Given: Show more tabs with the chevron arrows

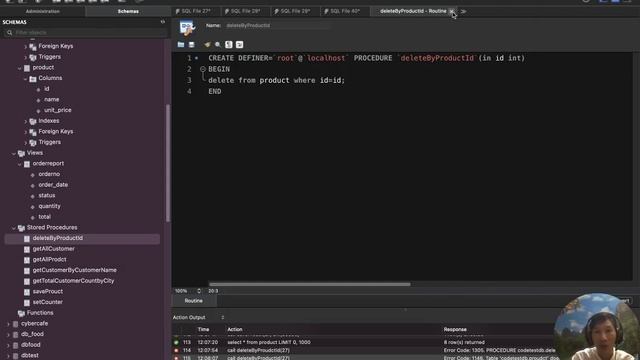Looking at the screenshot, I should coord(463,11).
